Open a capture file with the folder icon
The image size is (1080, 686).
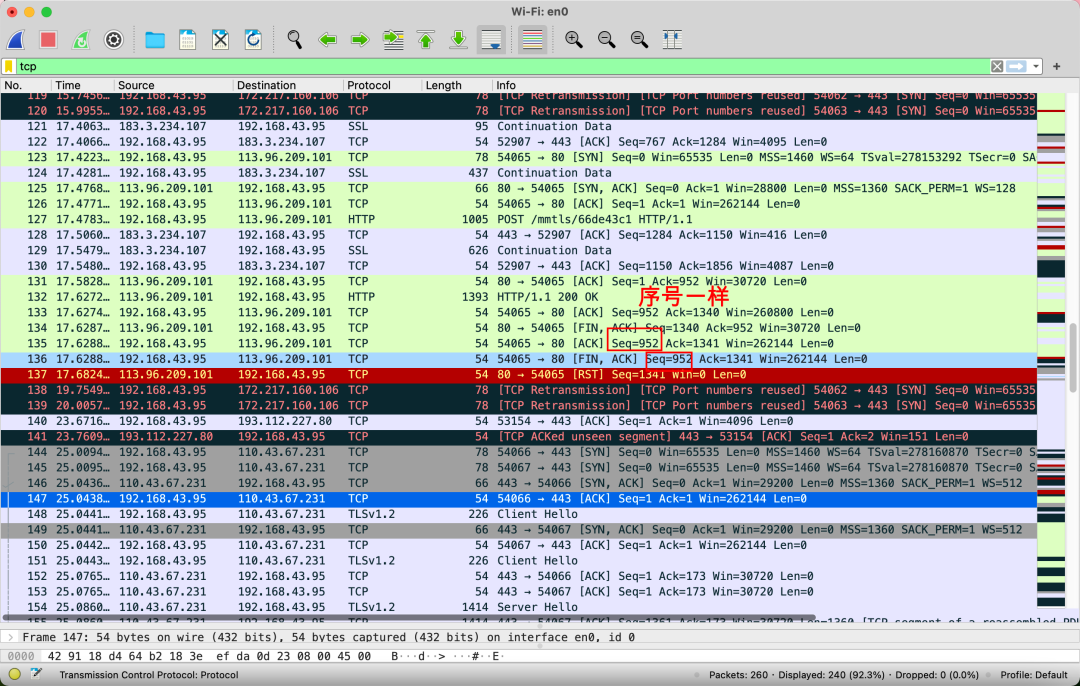click(155, 40)
